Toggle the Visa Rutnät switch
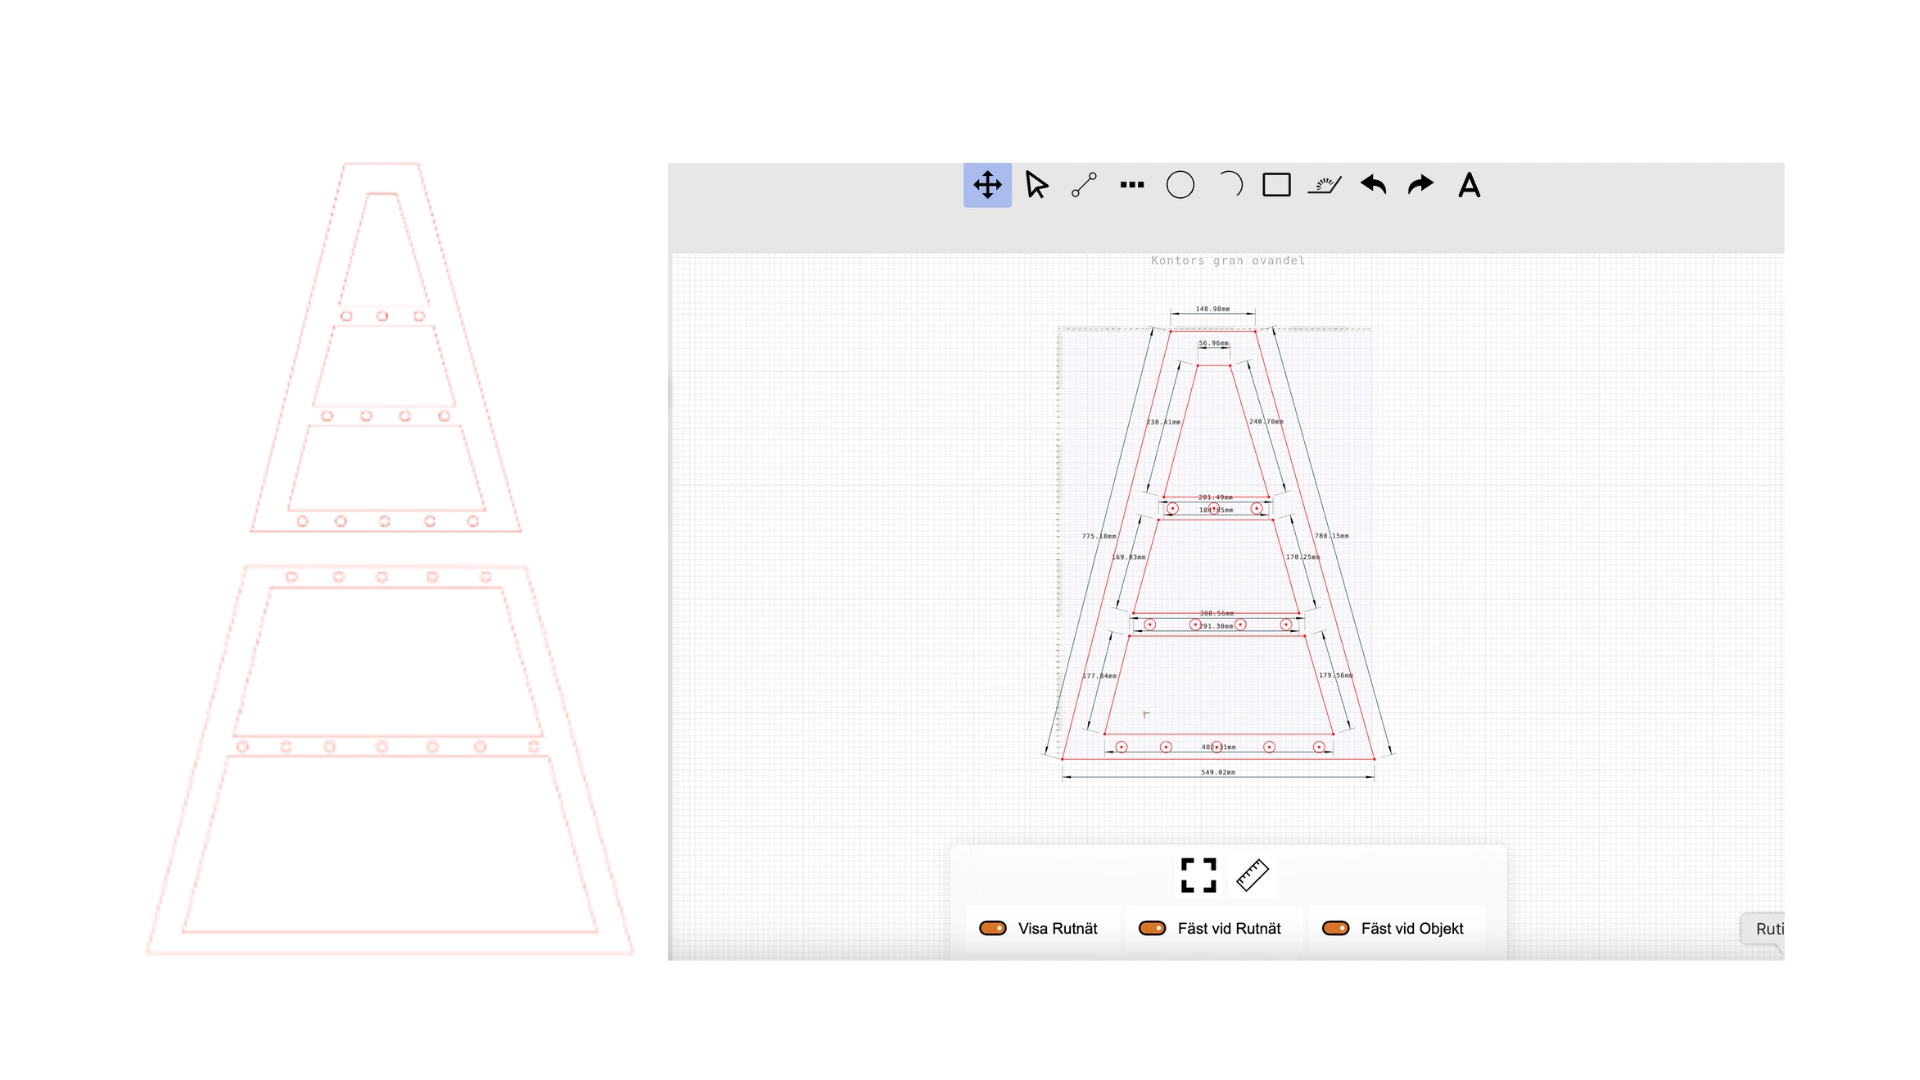The height and width of the screenshot is (1080, 1920). click(993, 928)
